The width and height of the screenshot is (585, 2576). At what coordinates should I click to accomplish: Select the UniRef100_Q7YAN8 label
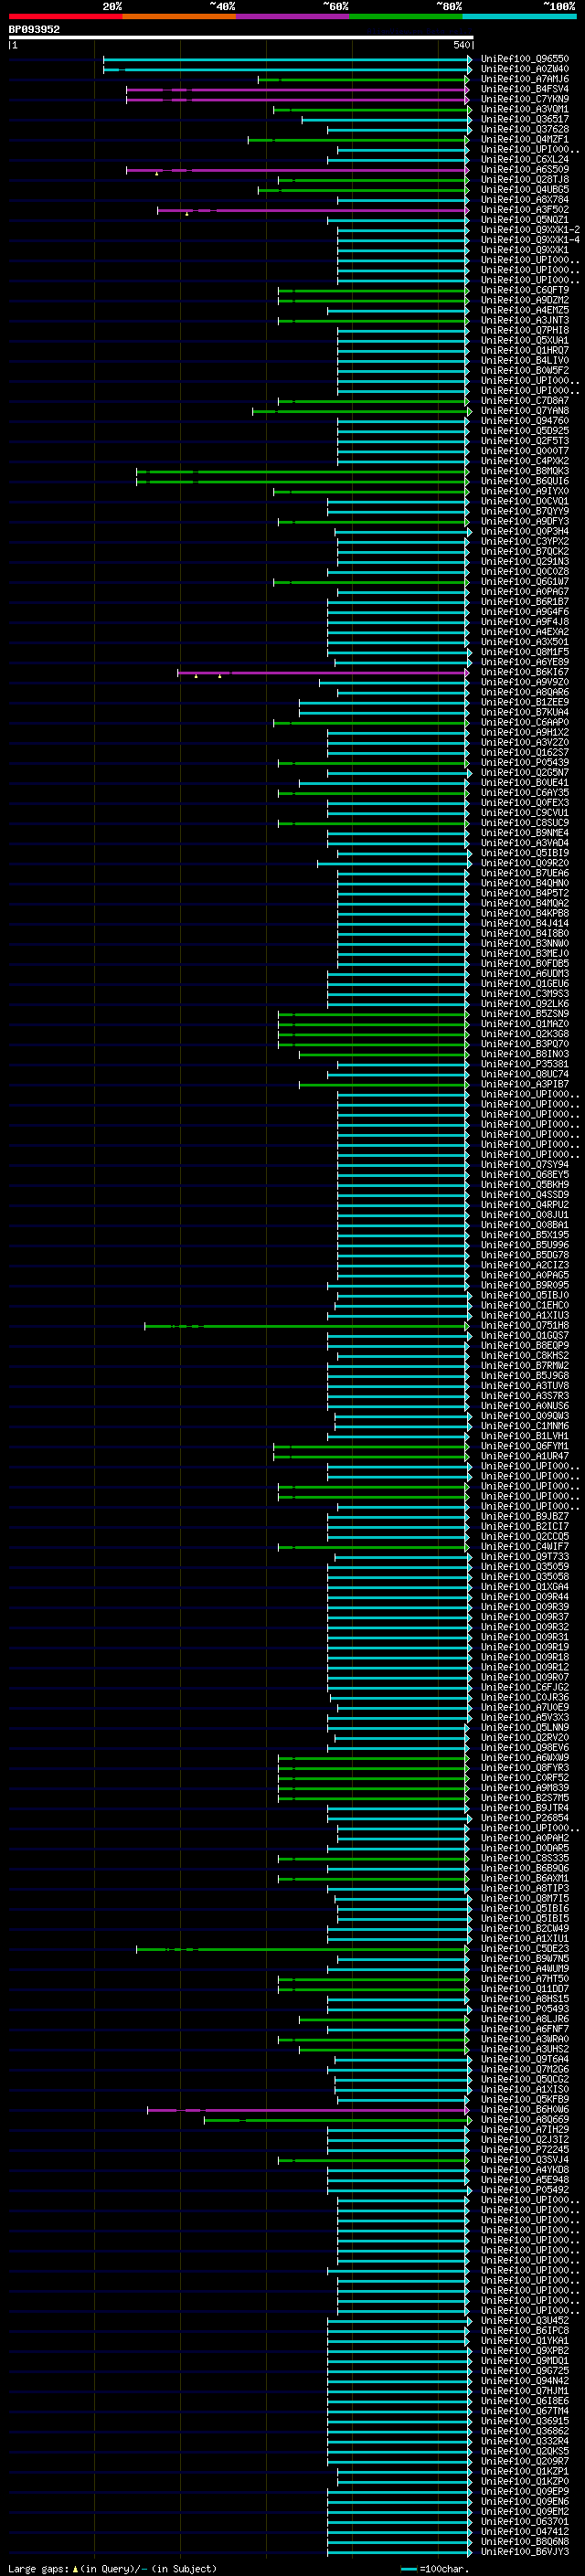coord(524,411)
